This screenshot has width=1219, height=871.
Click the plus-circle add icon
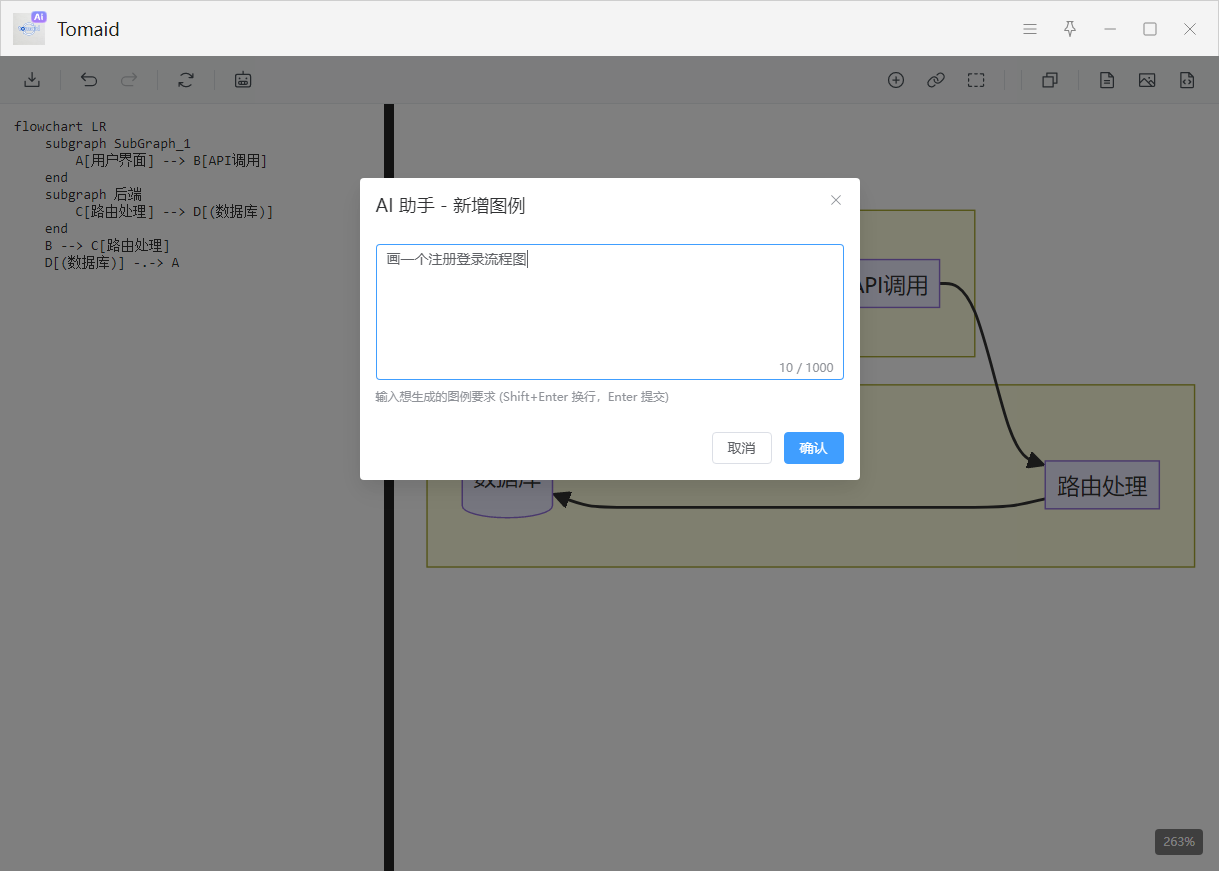coord(896,80)
